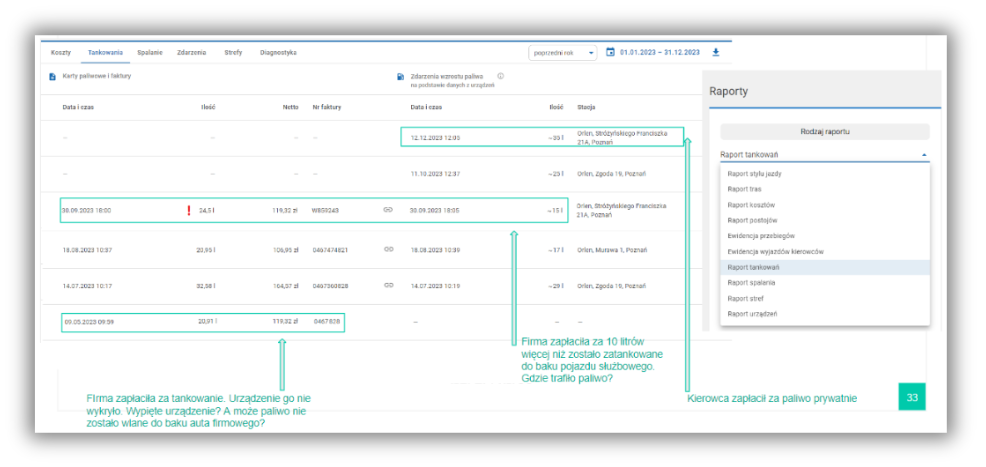Pick 'Raport urządzeń' from the dropdown list

click(x=753, y=314)
